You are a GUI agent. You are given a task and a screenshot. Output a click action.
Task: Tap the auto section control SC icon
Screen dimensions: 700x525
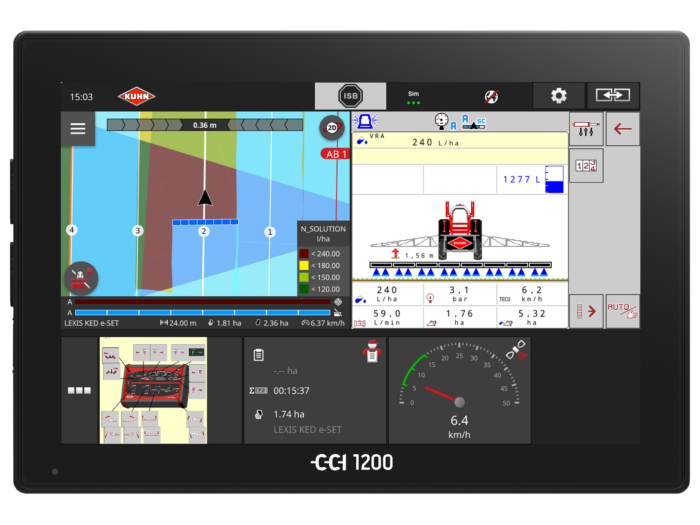tap(473, 121)
